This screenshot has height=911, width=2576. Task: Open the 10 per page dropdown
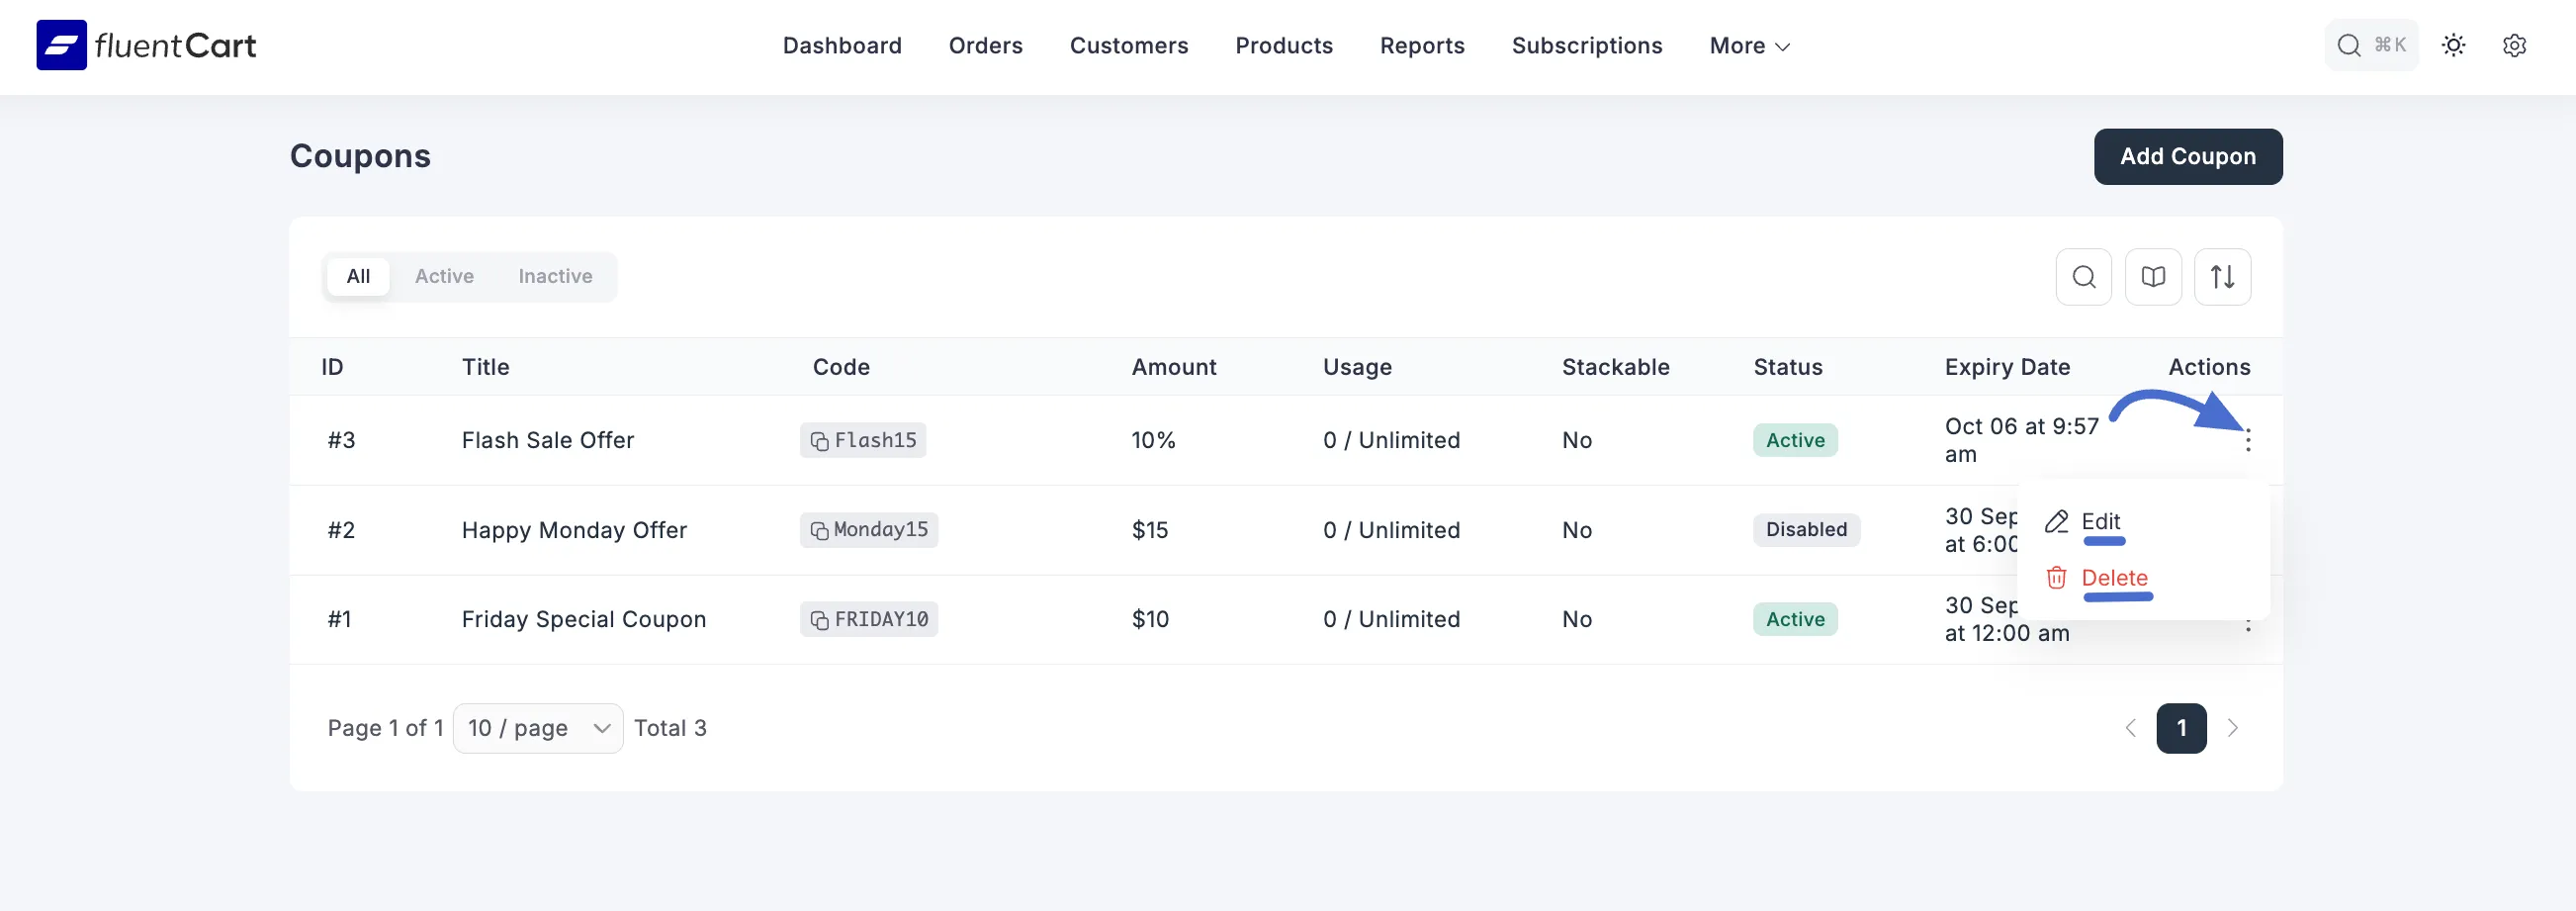pyautogui.click(x=537, y=728)
